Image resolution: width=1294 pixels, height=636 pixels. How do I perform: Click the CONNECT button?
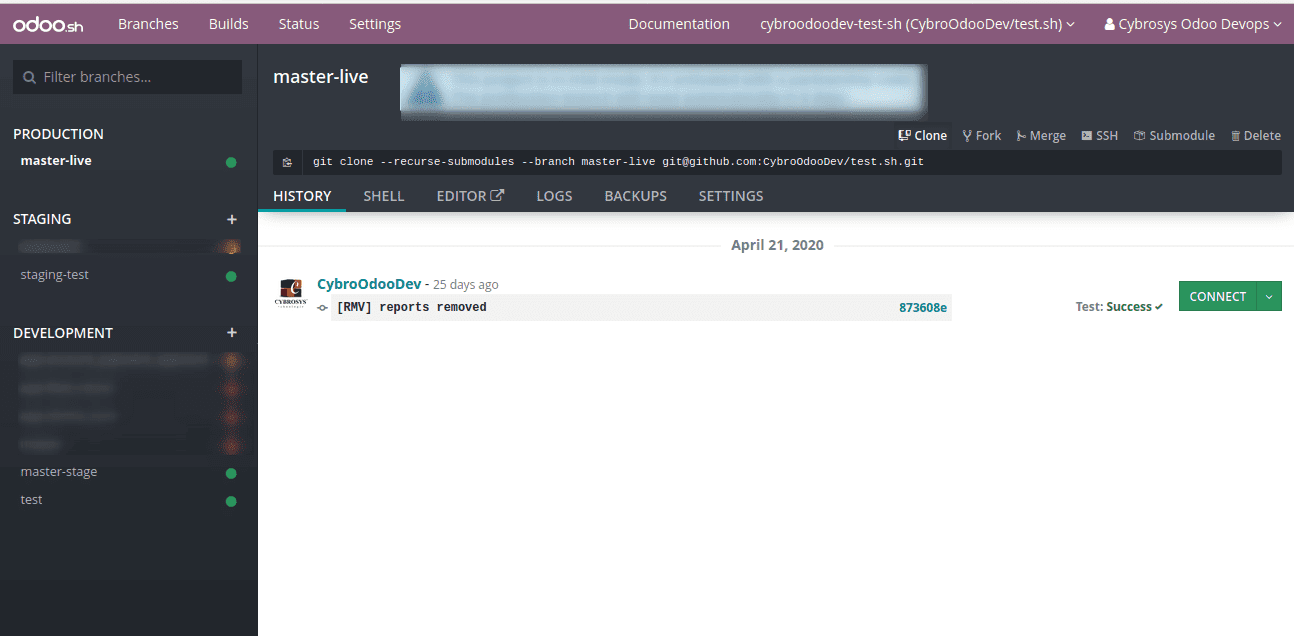point(1218,296)
